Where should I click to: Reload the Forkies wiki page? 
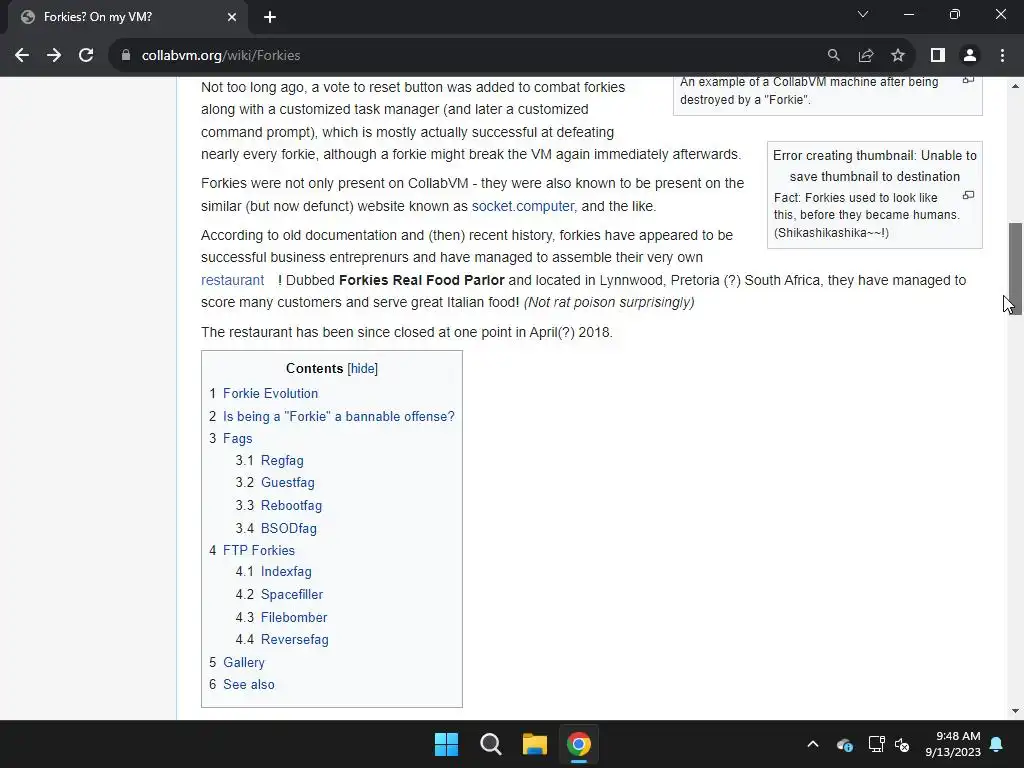click(x=86, y=56)
